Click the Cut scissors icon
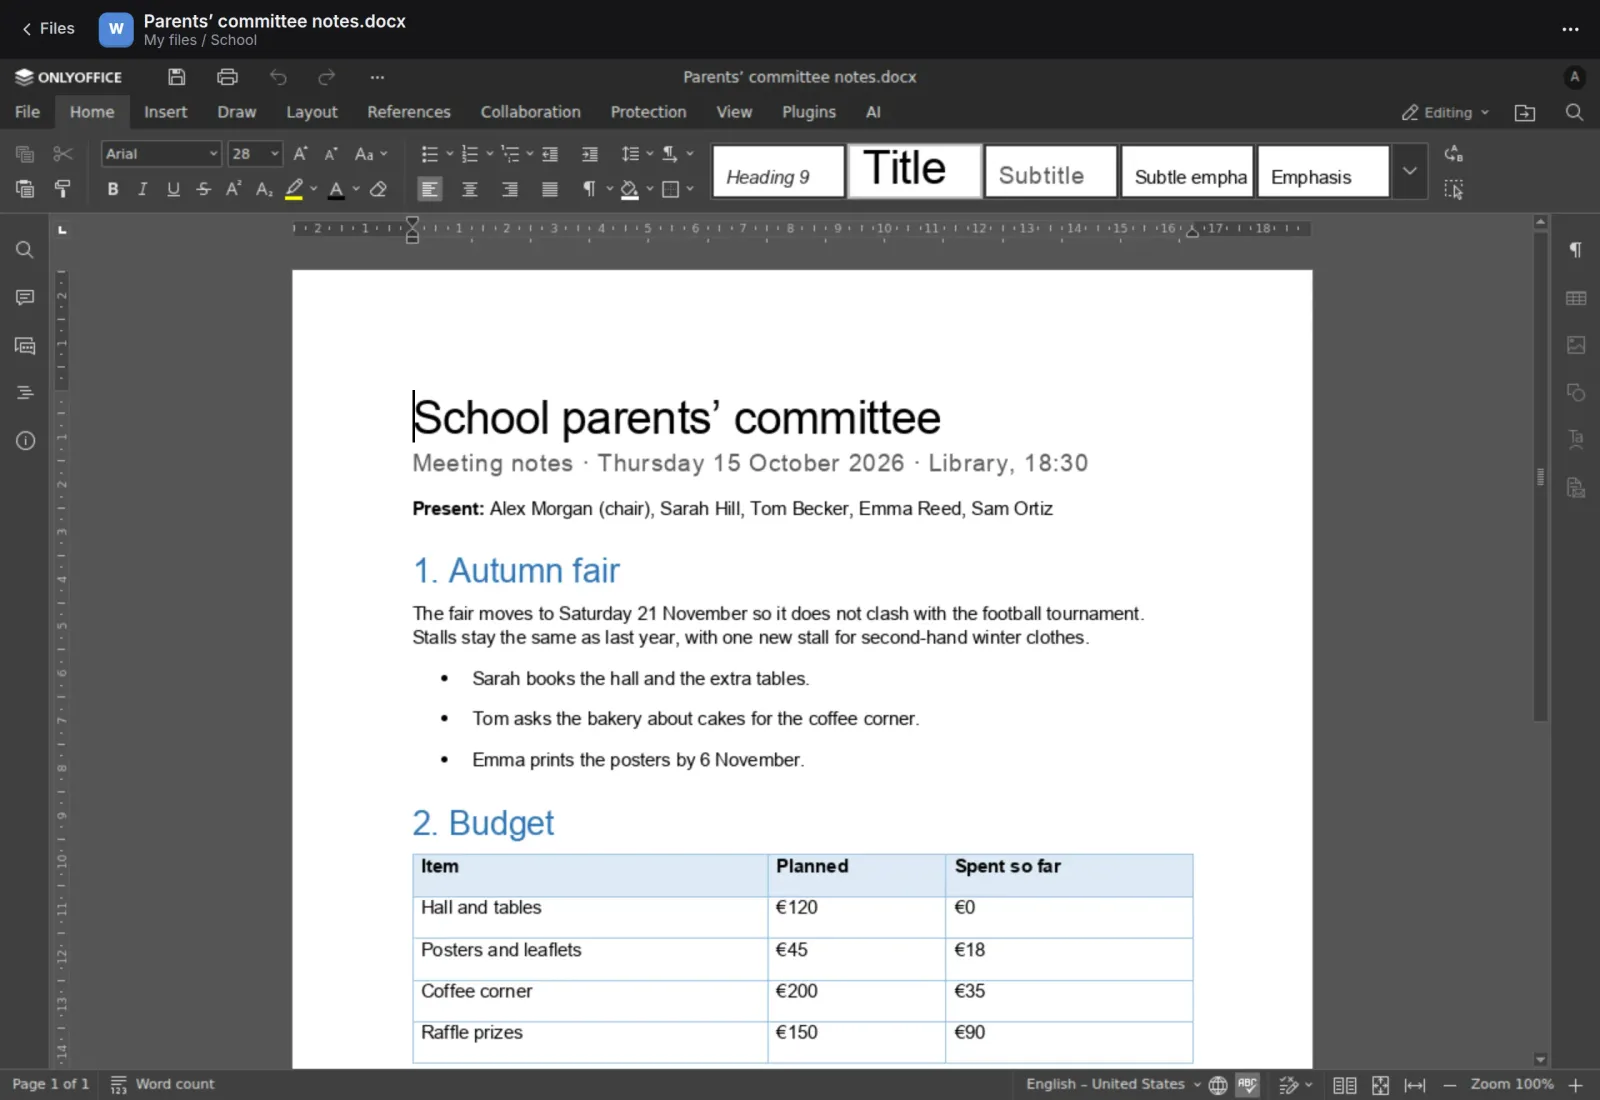Viewport: 1600px width, 1100px height. click(62, 154)
